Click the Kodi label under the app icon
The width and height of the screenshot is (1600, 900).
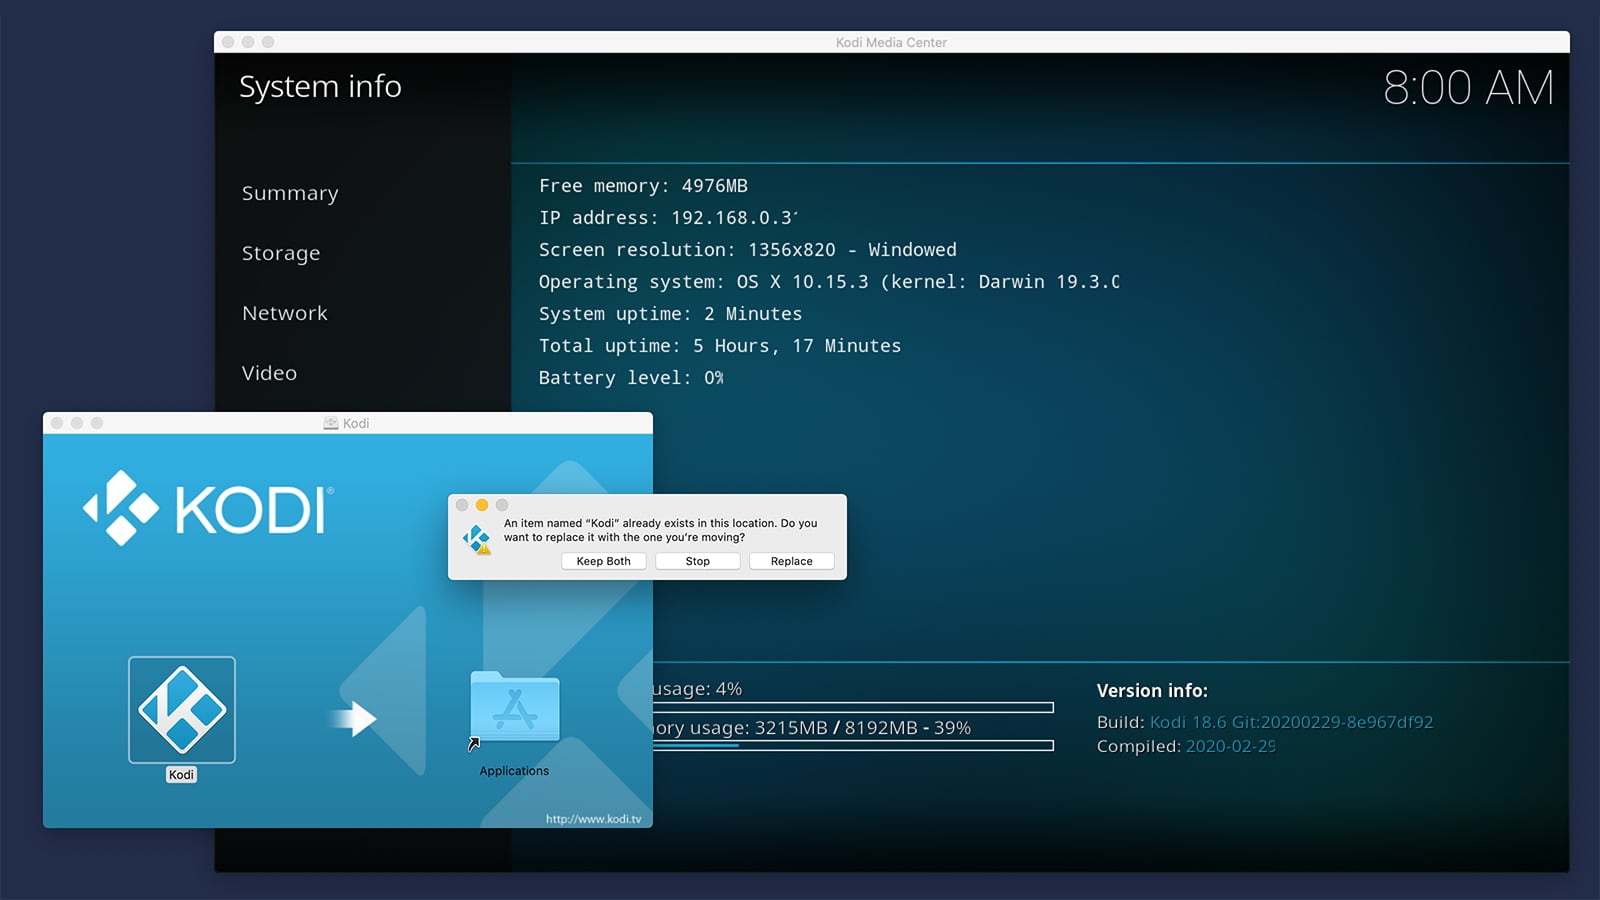click(181, 775)
